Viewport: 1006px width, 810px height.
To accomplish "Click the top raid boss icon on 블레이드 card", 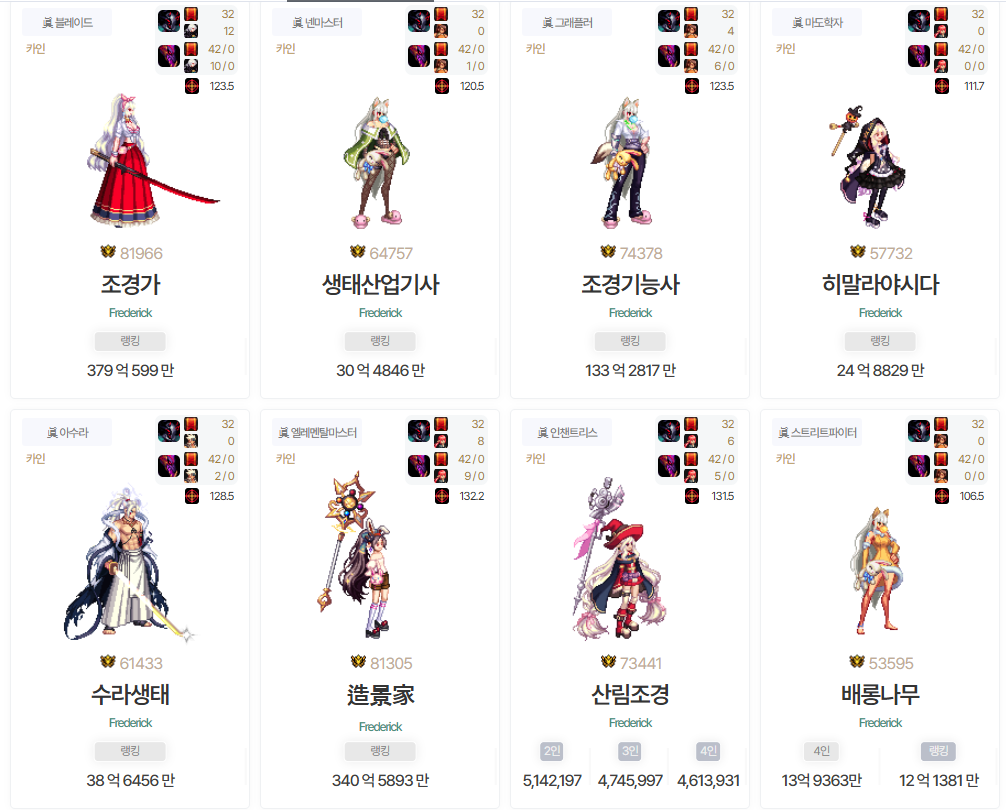I will tap(169, 21).
